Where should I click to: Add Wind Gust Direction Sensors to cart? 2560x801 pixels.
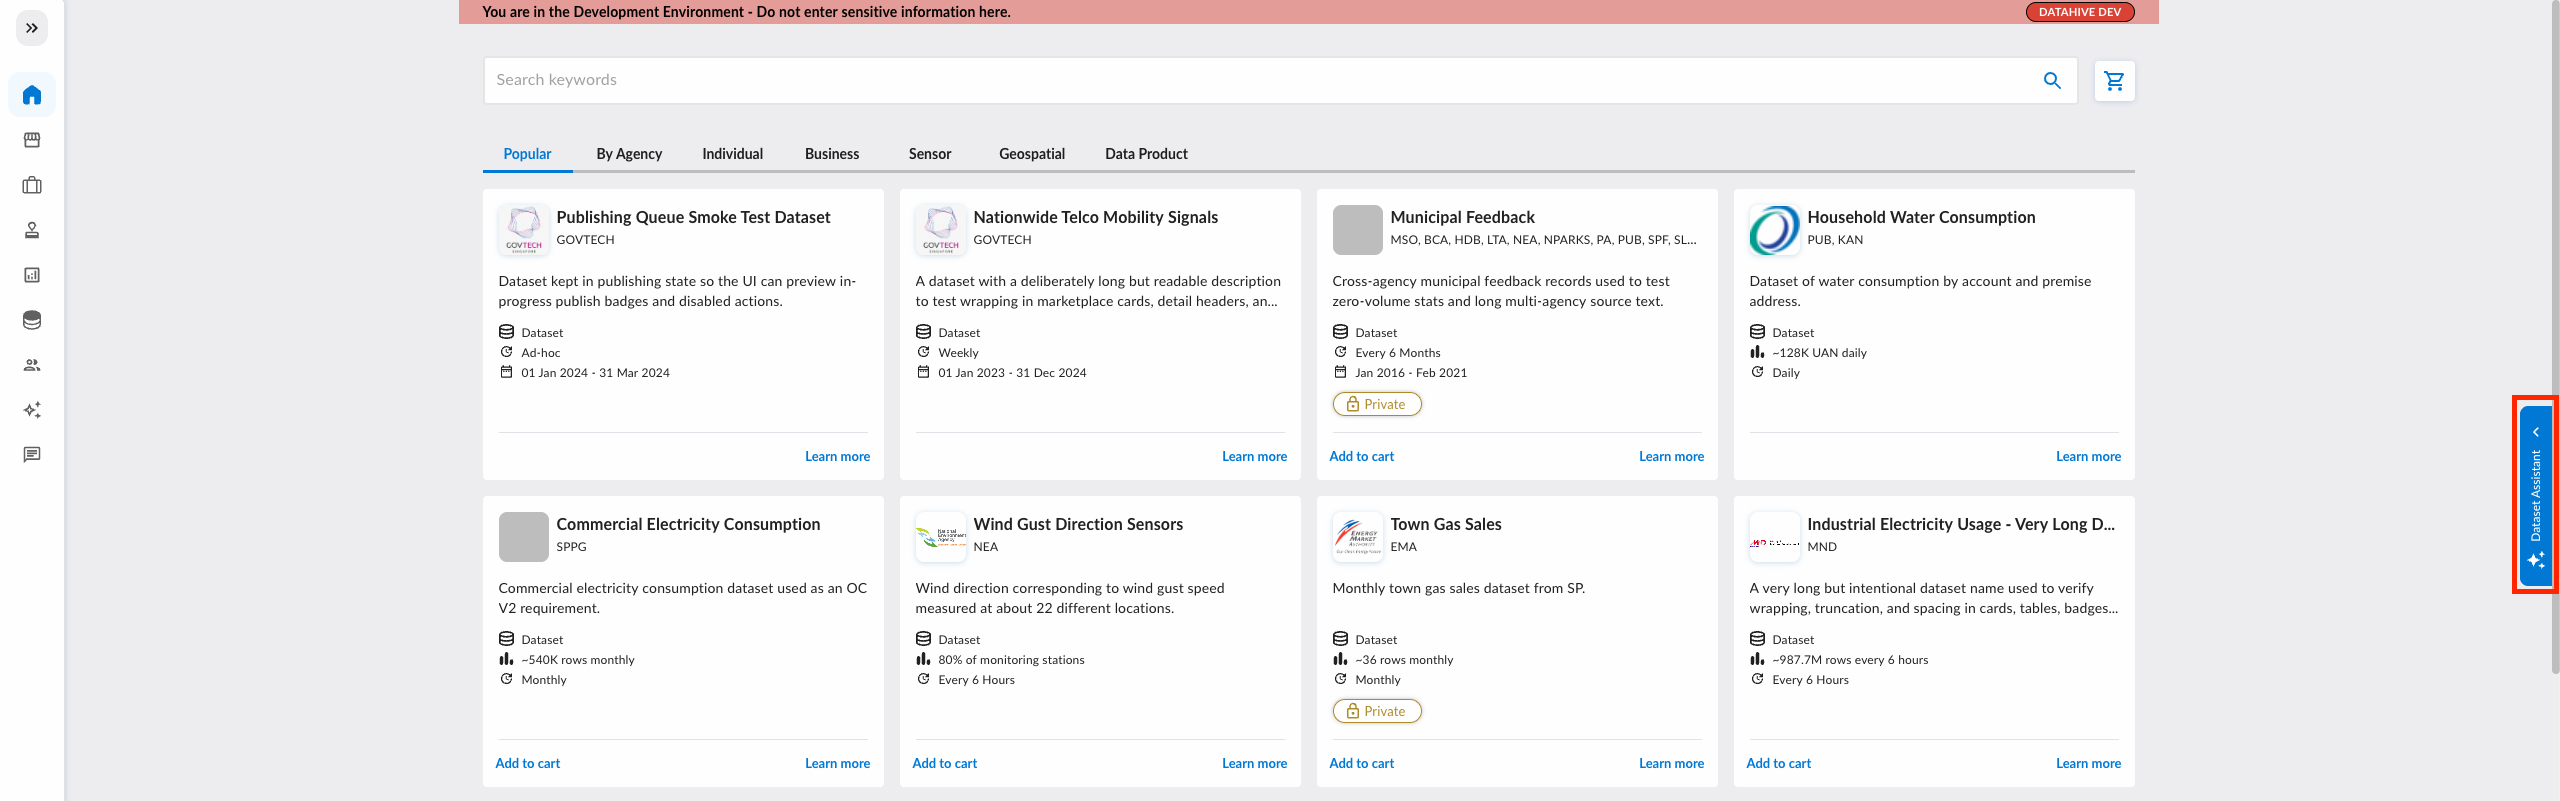(x=944, y=764)
